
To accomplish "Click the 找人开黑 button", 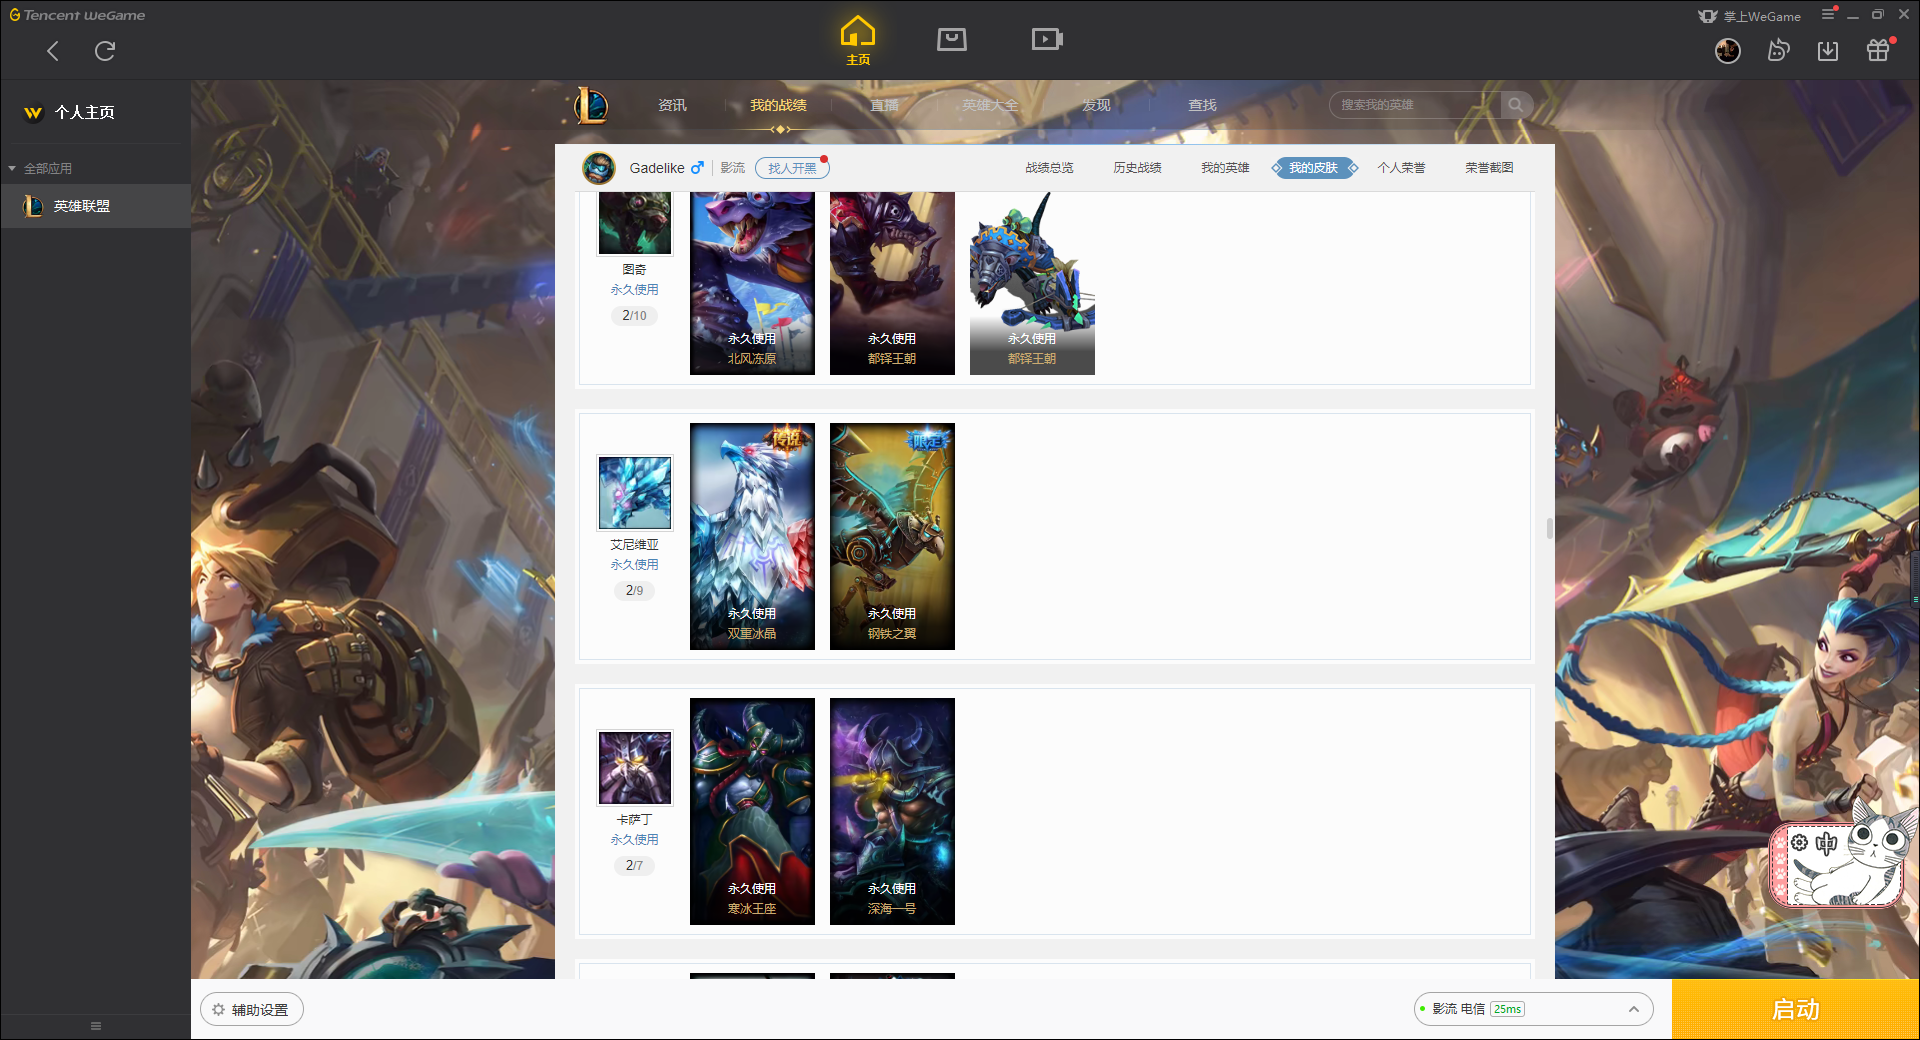I will (792, 168).
